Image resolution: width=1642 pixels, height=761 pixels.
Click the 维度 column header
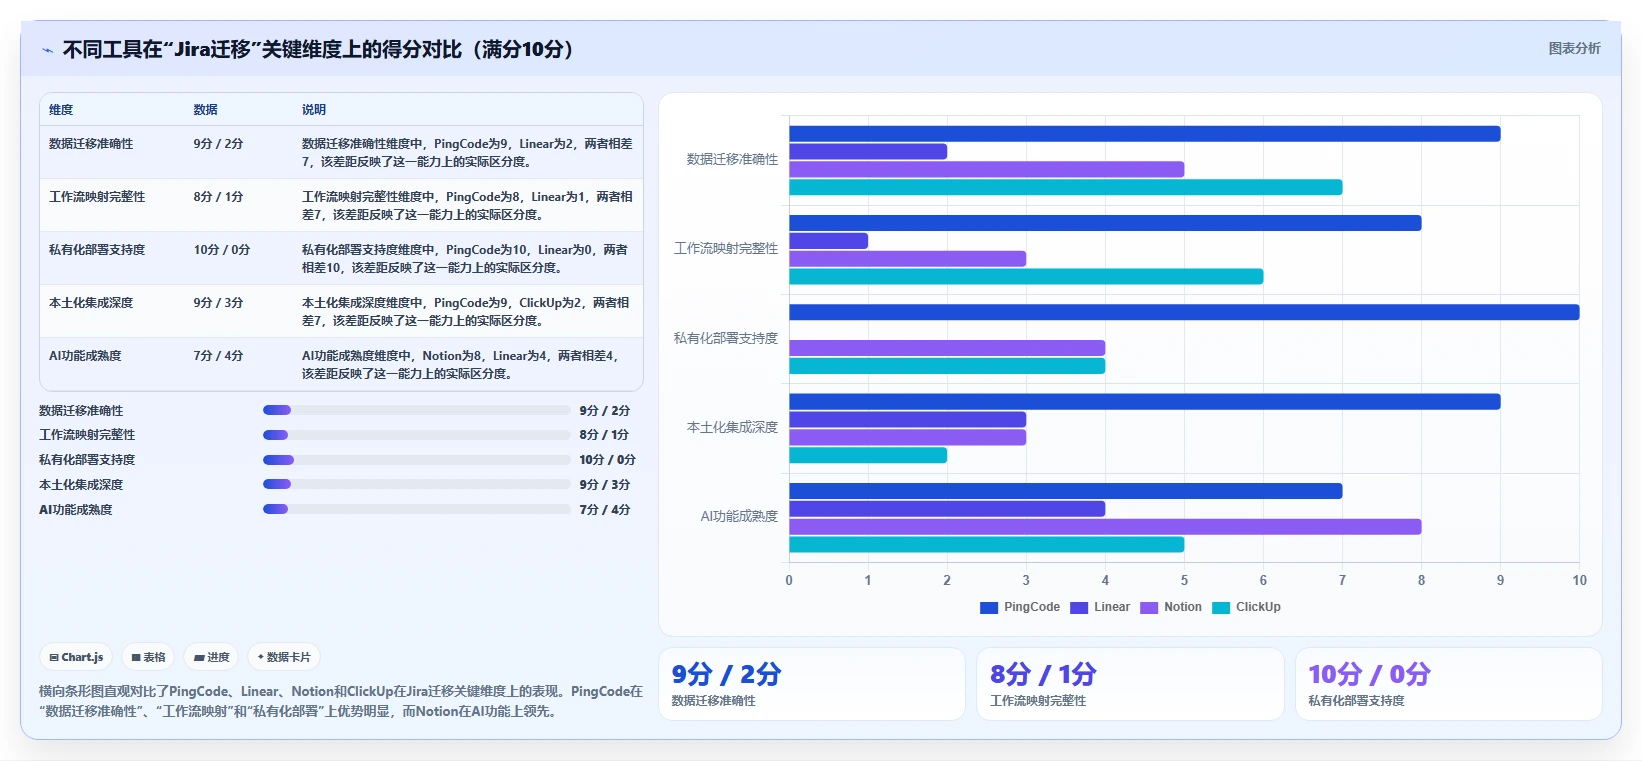[61, 110]
